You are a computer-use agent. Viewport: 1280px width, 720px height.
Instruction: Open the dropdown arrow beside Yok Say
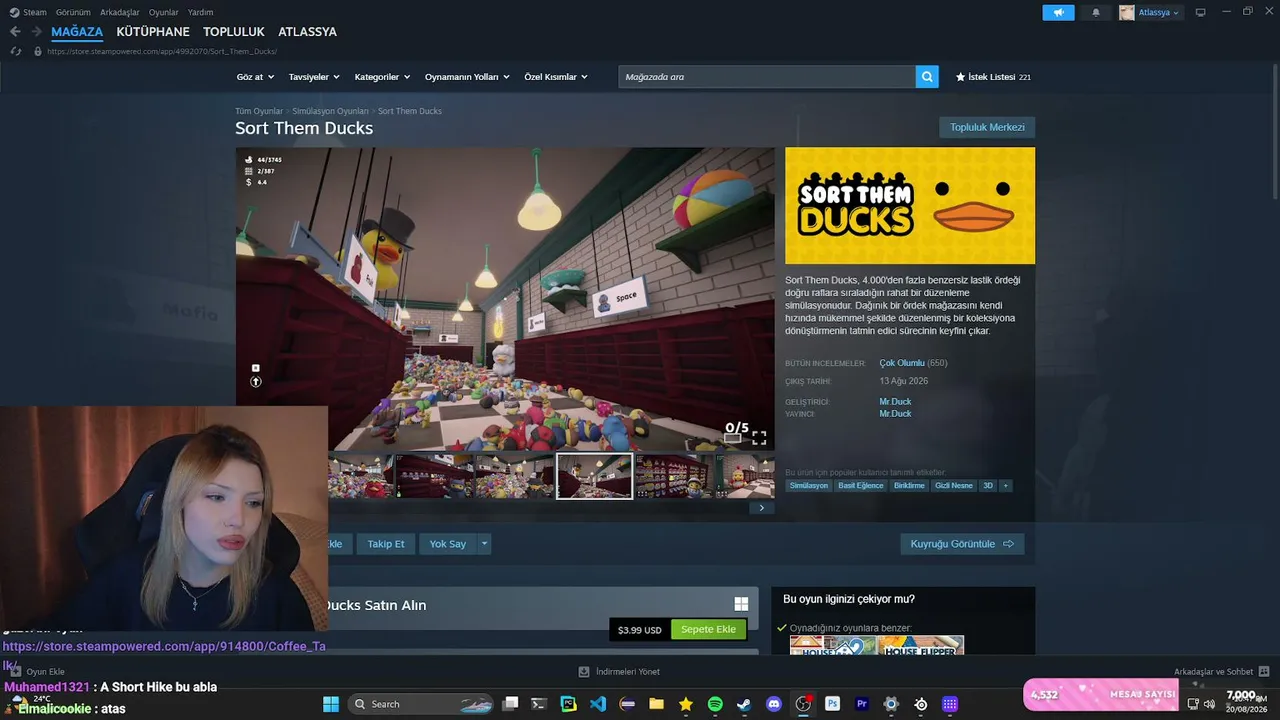pos(484,544)
